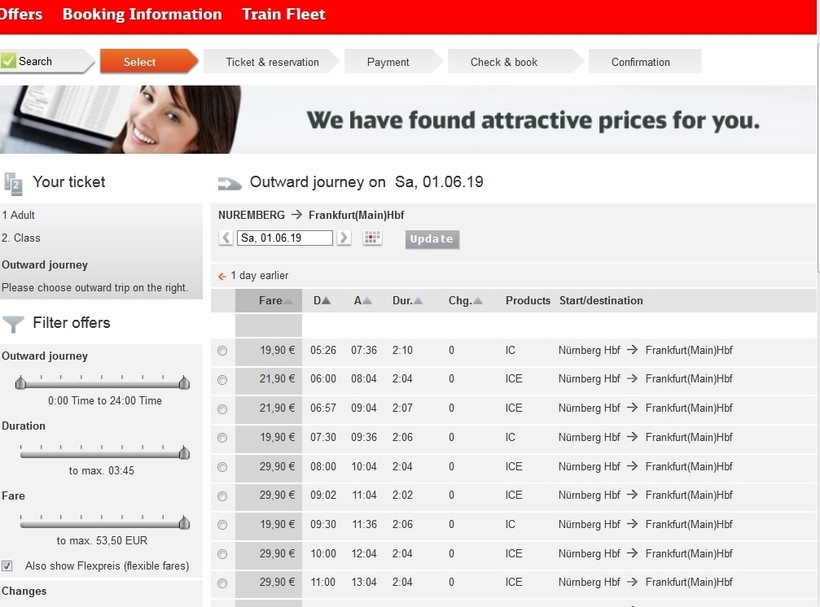This screenshot has height=607, width=820.
Task: Select the 08:00 ICE train for 29,90 €
Action: coord(222,467)
